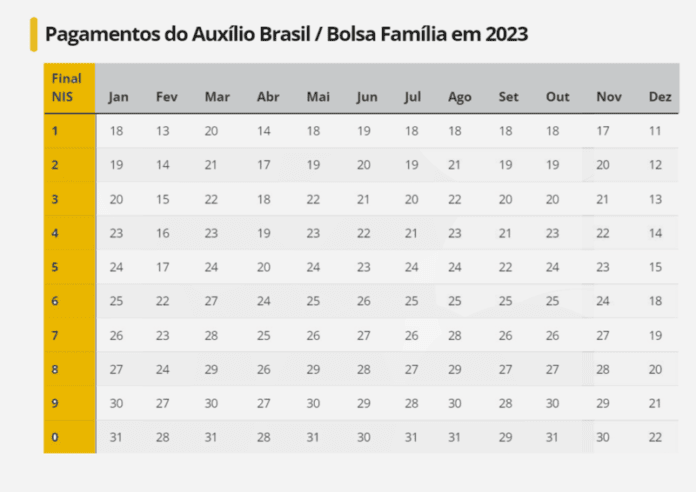Select the Mar date for NIS final 6
696x492 pixels.
[211, 301]
